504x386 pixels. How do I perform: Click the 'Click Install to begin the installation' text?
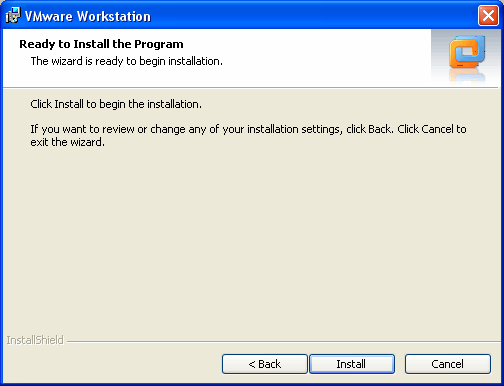(116, 104)
